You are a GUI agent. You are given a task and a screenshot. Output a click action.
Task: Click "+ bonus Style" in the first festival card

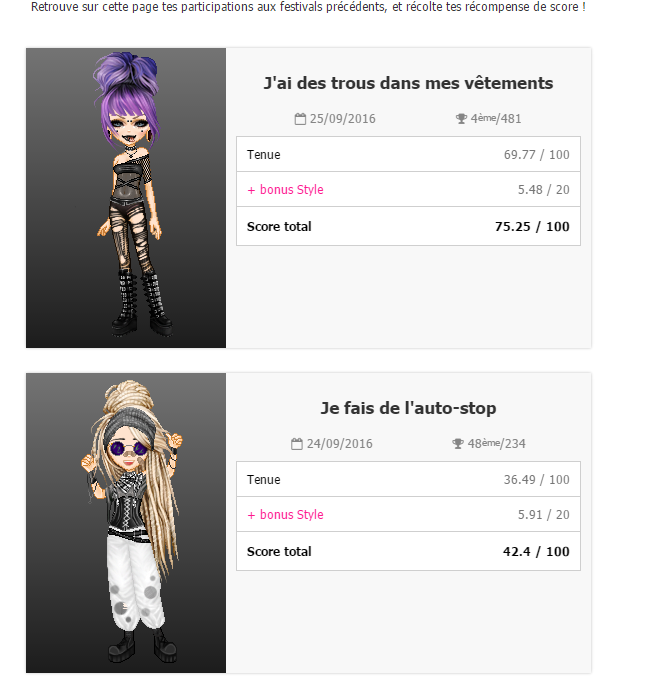pos(285,190)
